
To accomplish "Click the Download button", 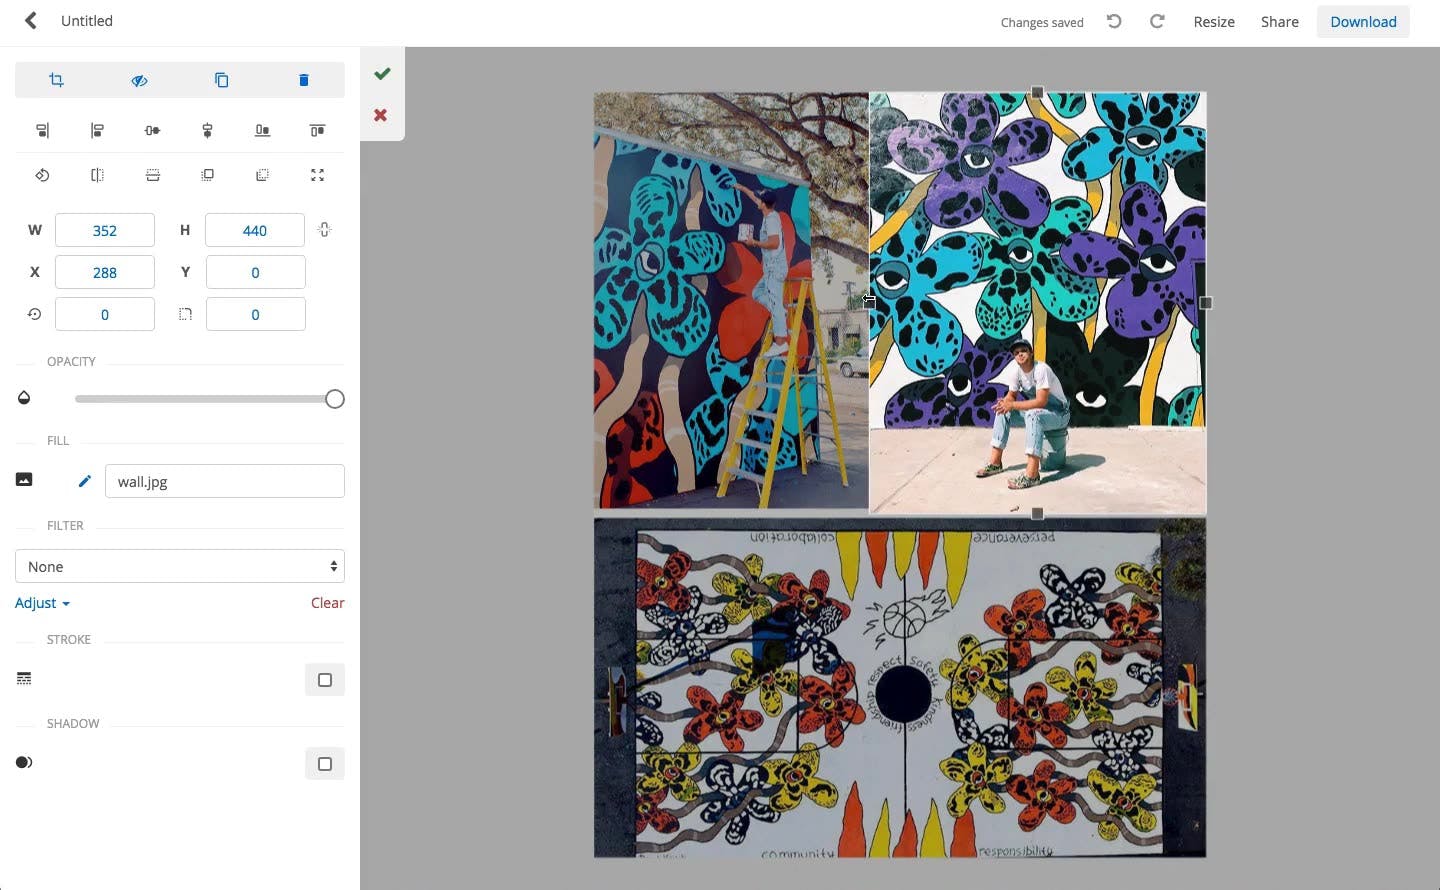I will click(1363, 22).
